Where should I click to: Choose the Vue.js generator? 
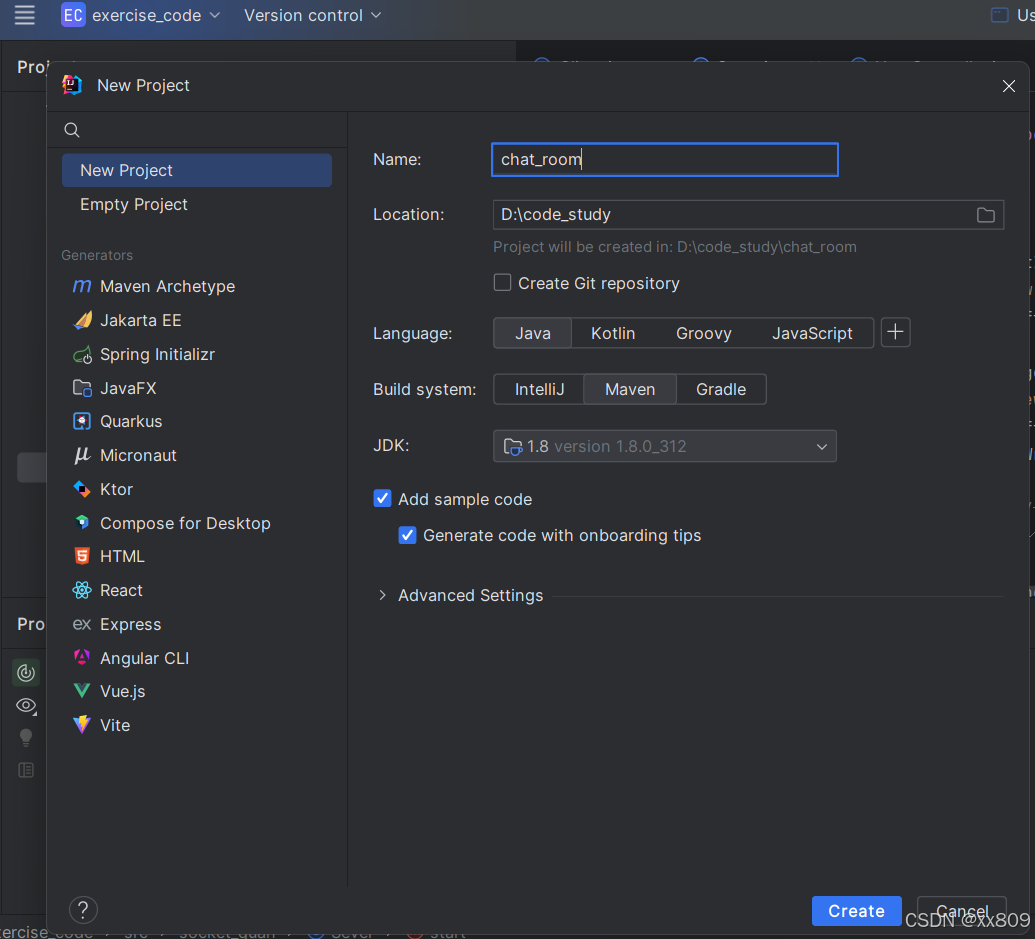pos(108,692)
